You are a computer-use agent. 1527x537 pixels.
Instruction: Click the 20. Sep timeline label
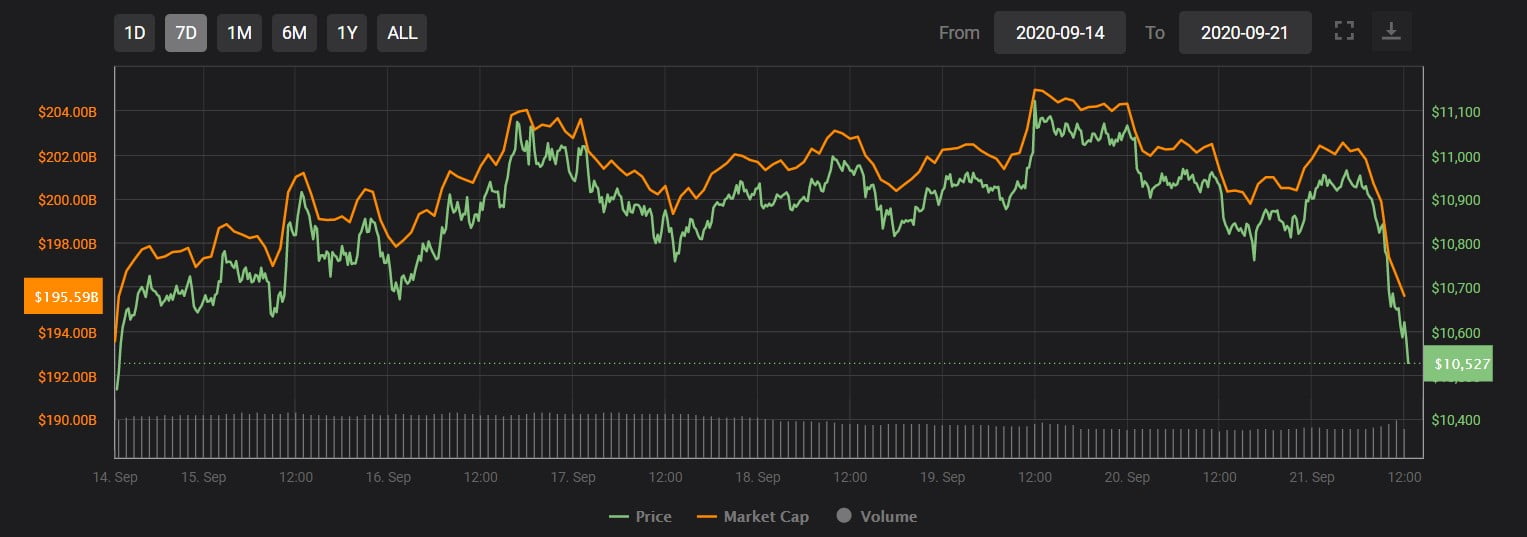coord(1127,478)
